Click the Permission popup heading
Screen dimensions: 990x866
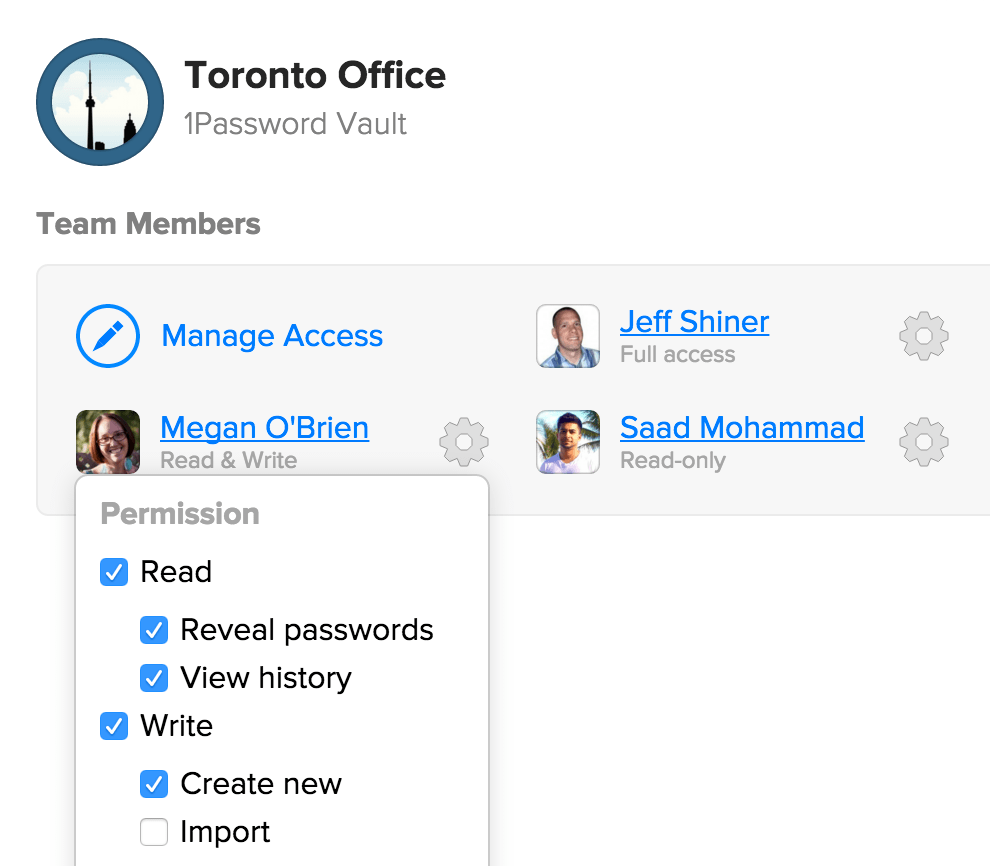pos(180,514)
